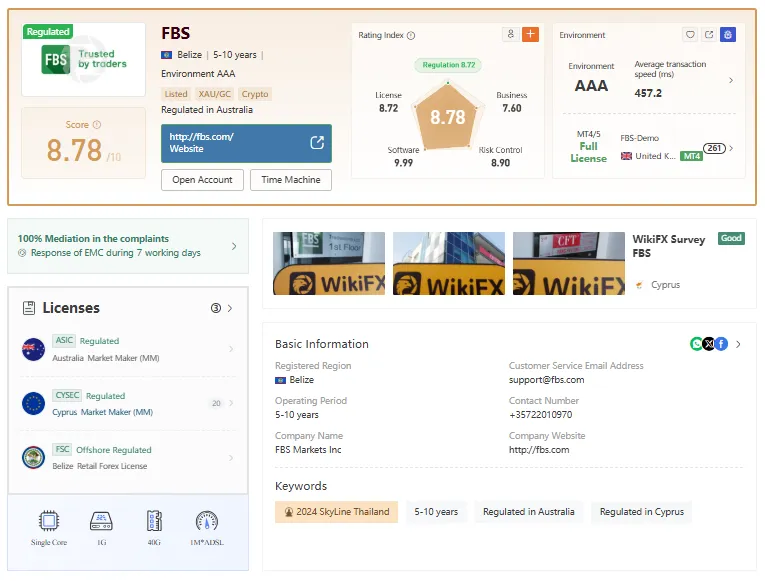Click the Good rating badge
Image resolution: width=765 pixels, height=581 pixels.
tap(731, 238)
